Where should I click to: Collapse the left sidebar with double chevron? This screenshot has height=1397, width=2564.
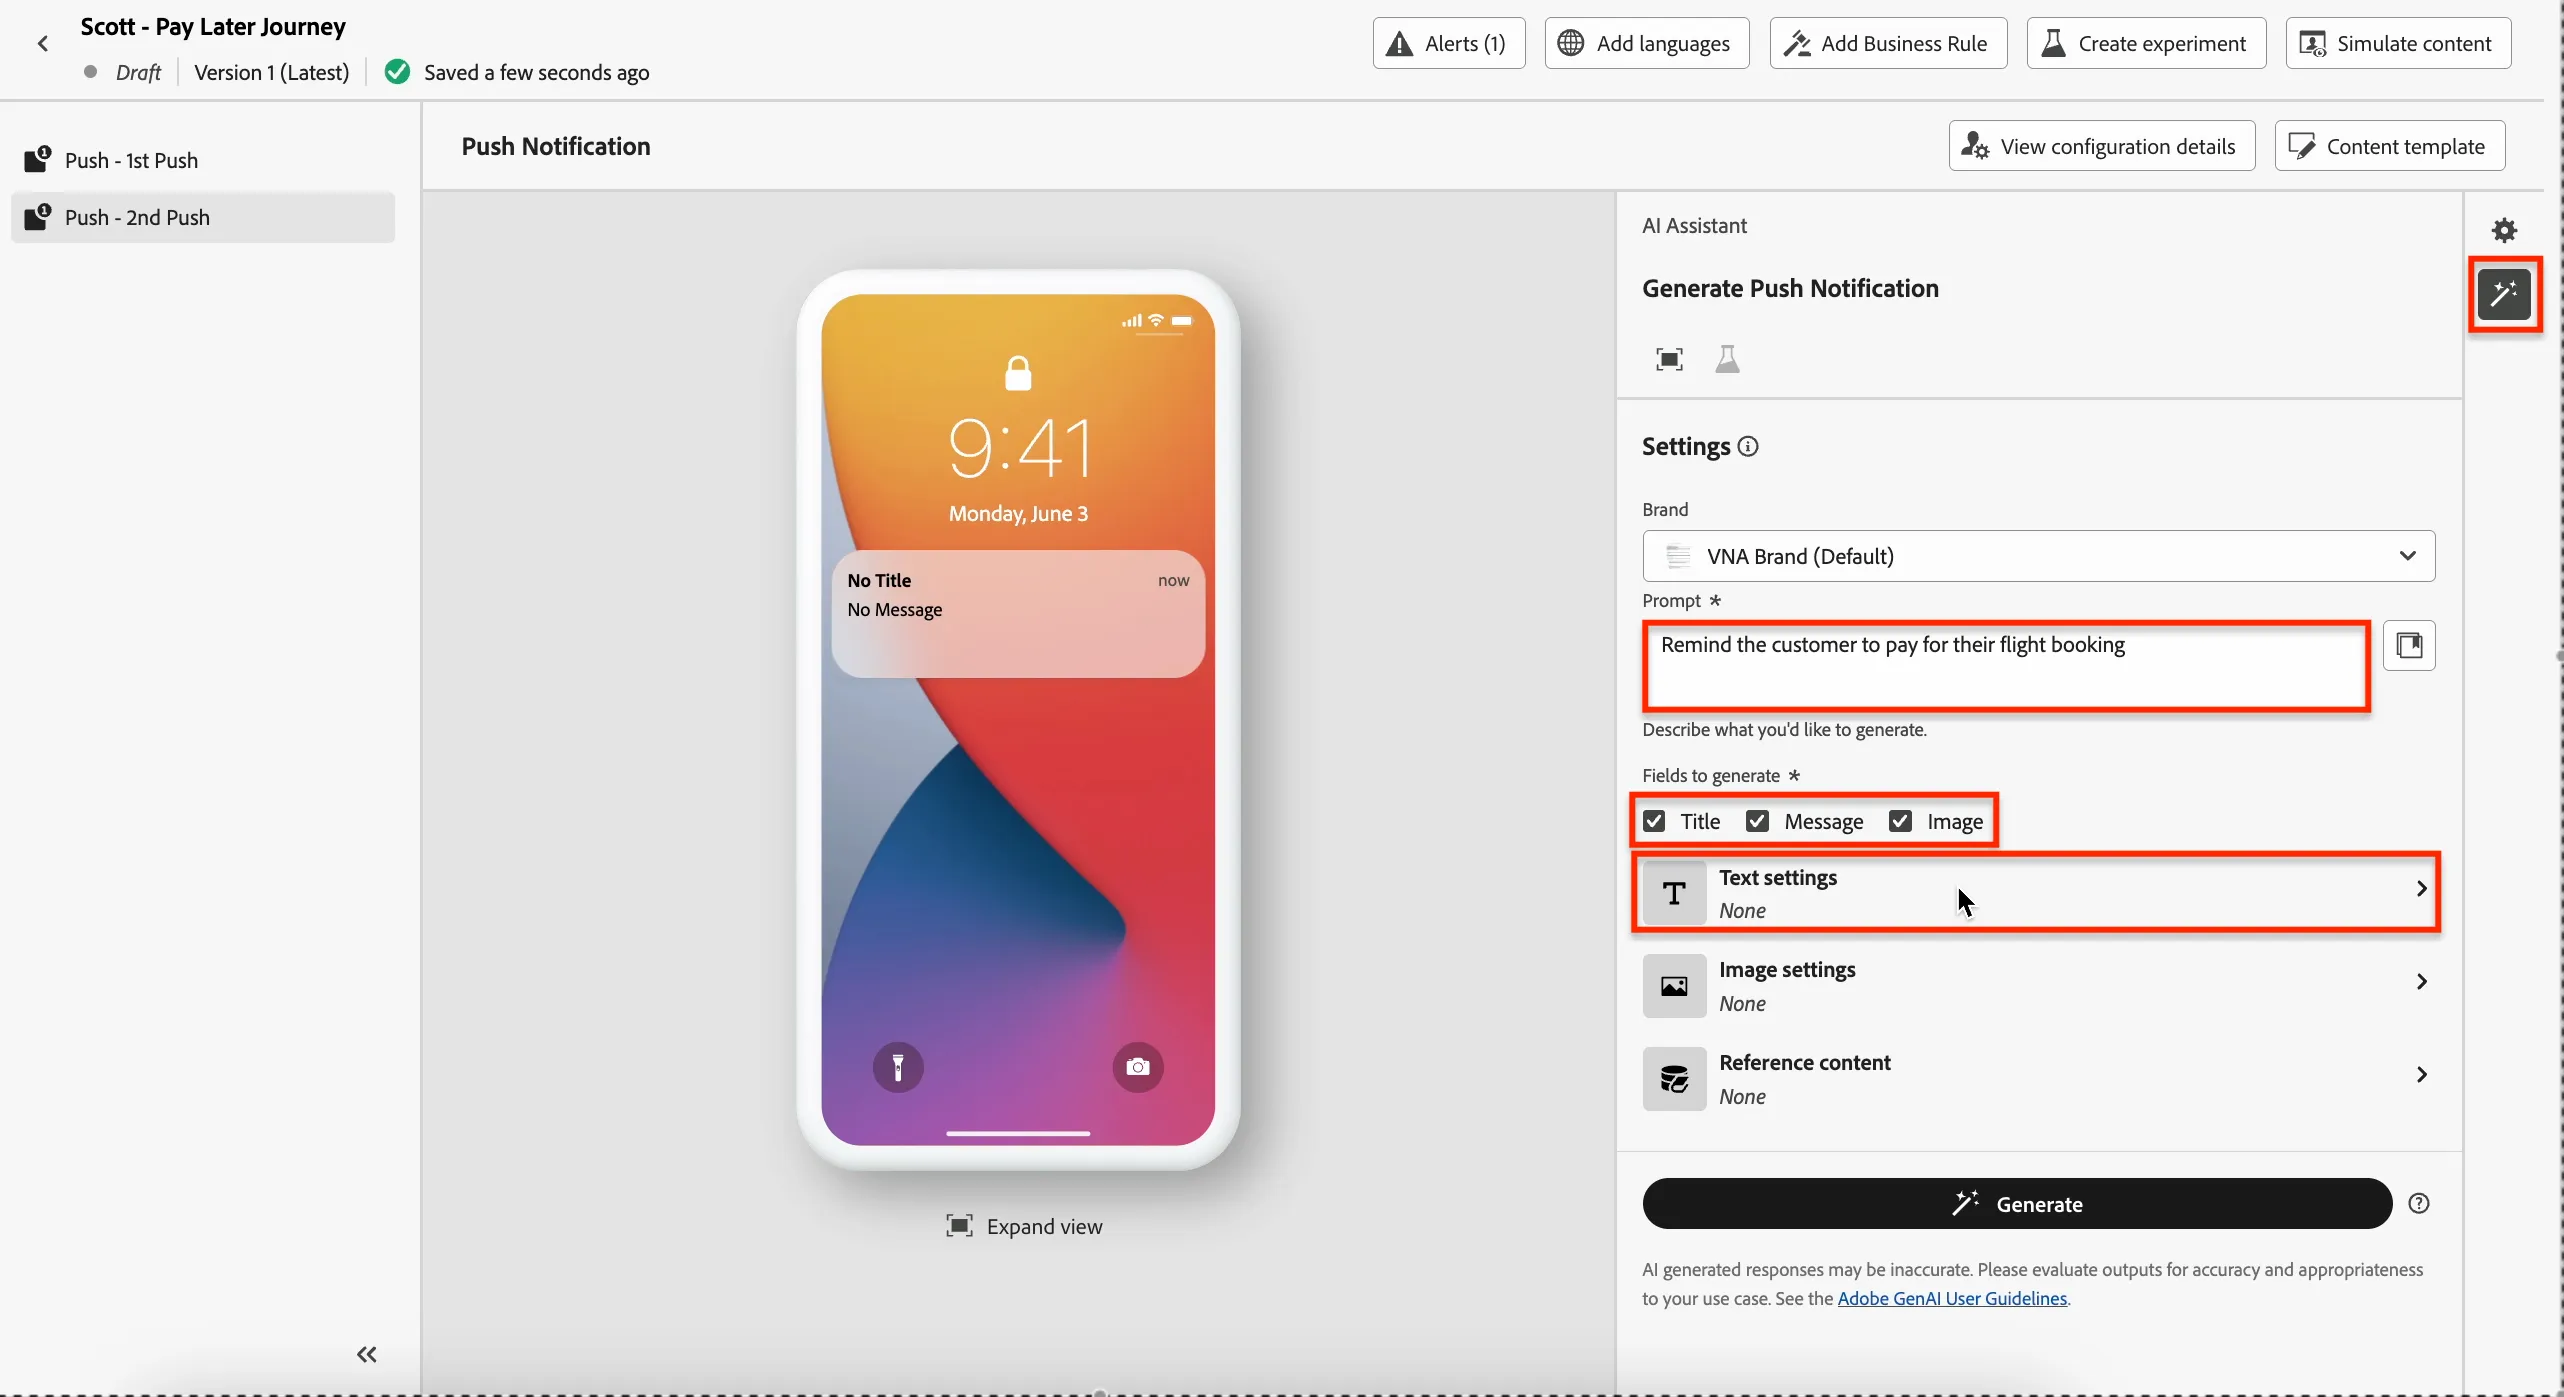(367, 1354)
